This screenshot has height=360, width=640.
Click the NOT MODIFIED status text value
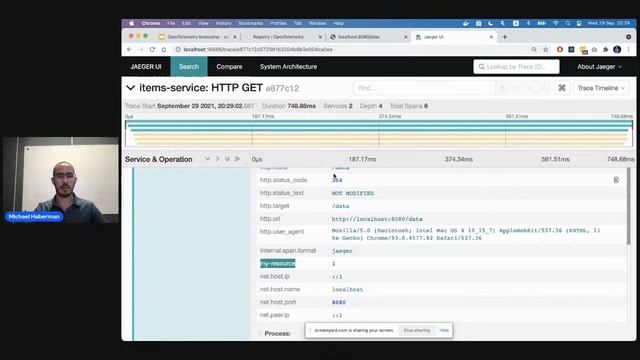click(x=353, y=193)
